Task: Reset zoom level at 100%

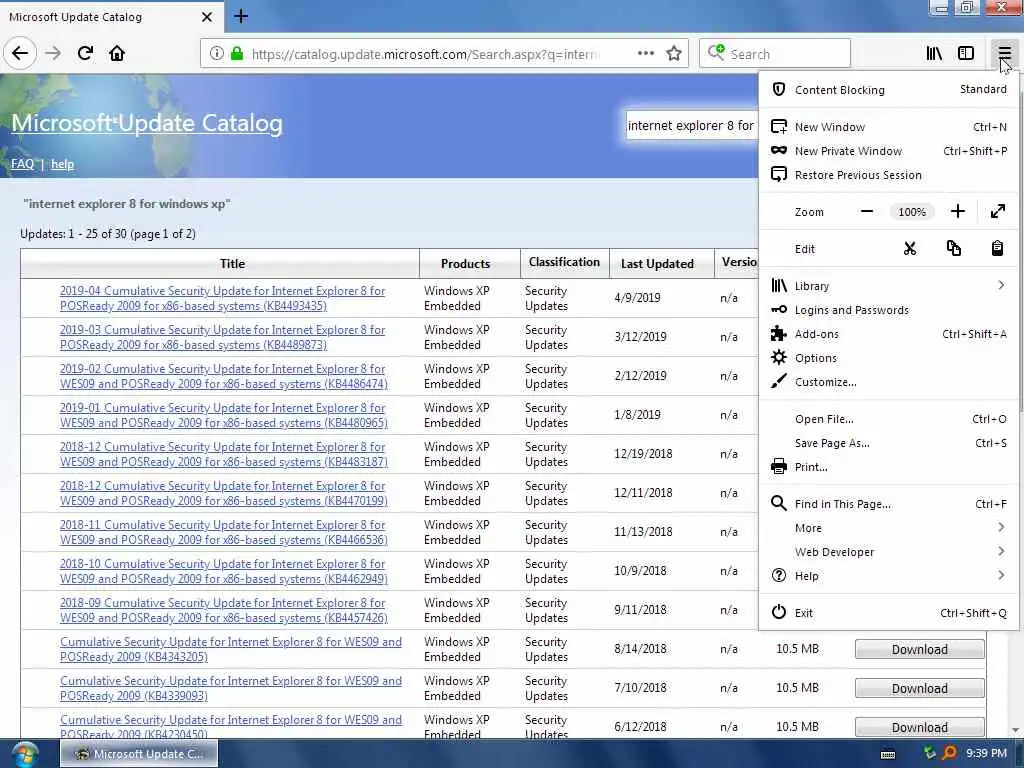Action: (x=912, y=212)
